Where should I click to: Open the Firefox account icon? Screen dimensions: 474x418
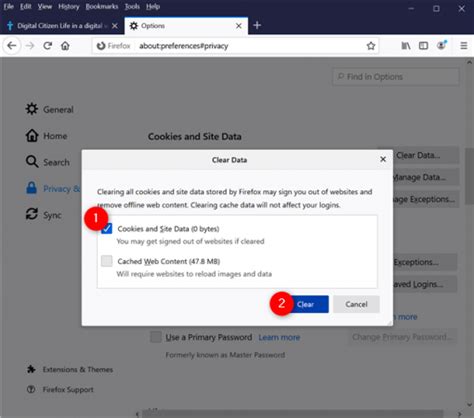442,45
